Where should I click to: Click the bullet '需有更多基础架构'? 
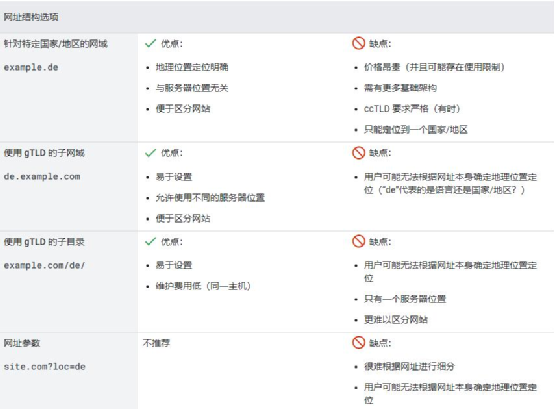click(x=400, y=88)
